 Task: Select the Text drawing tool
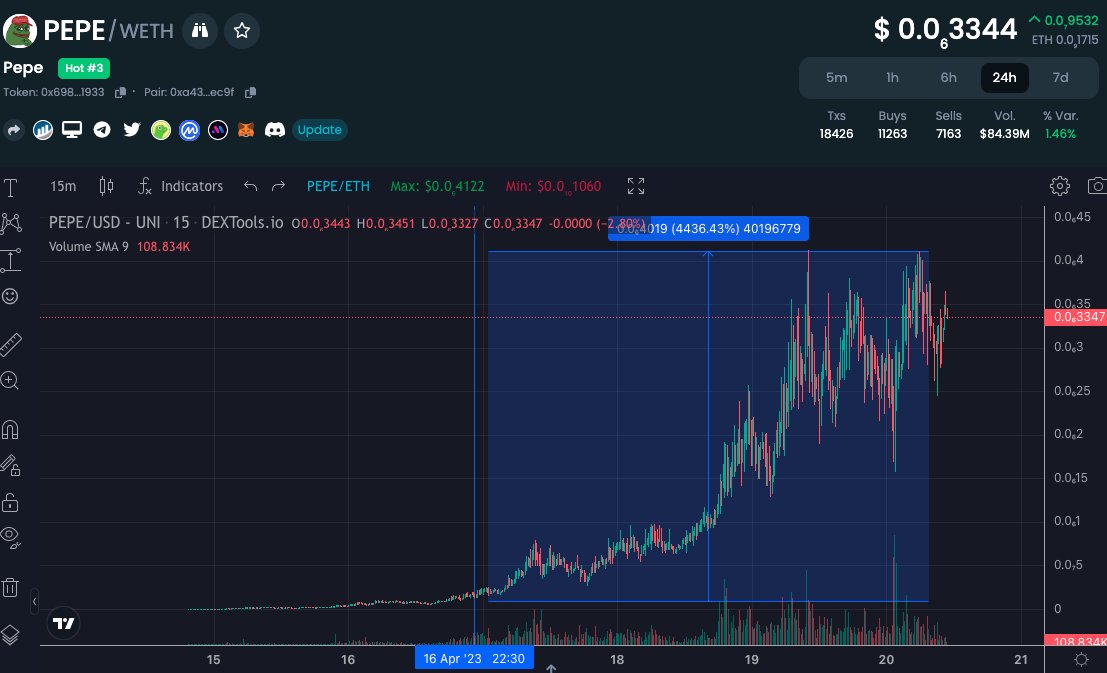click(11, 188)
